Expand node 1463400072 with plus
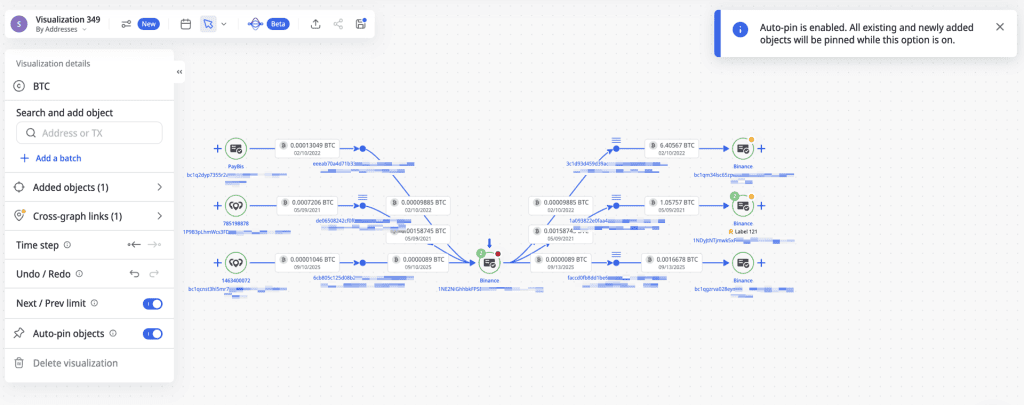This screenshot has height=405, width=1024. coord(217,263)
